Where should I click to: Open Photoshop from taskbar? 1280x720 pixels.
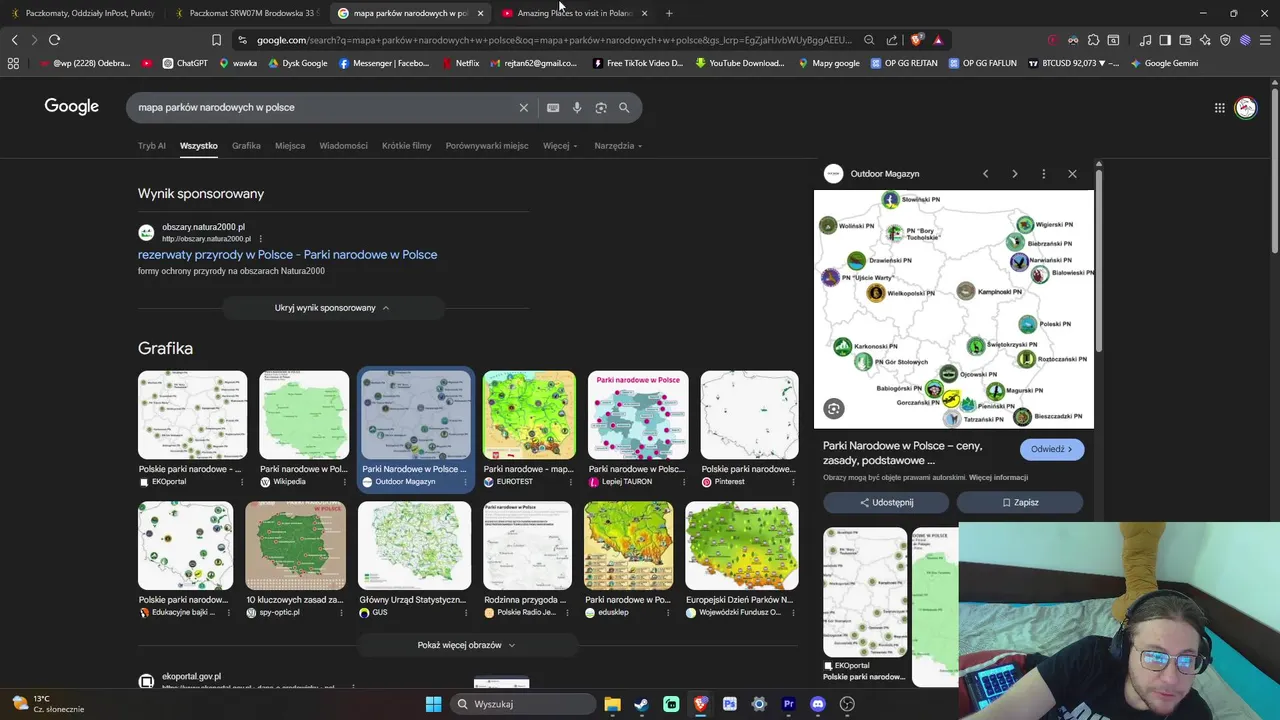click(730, 704)
